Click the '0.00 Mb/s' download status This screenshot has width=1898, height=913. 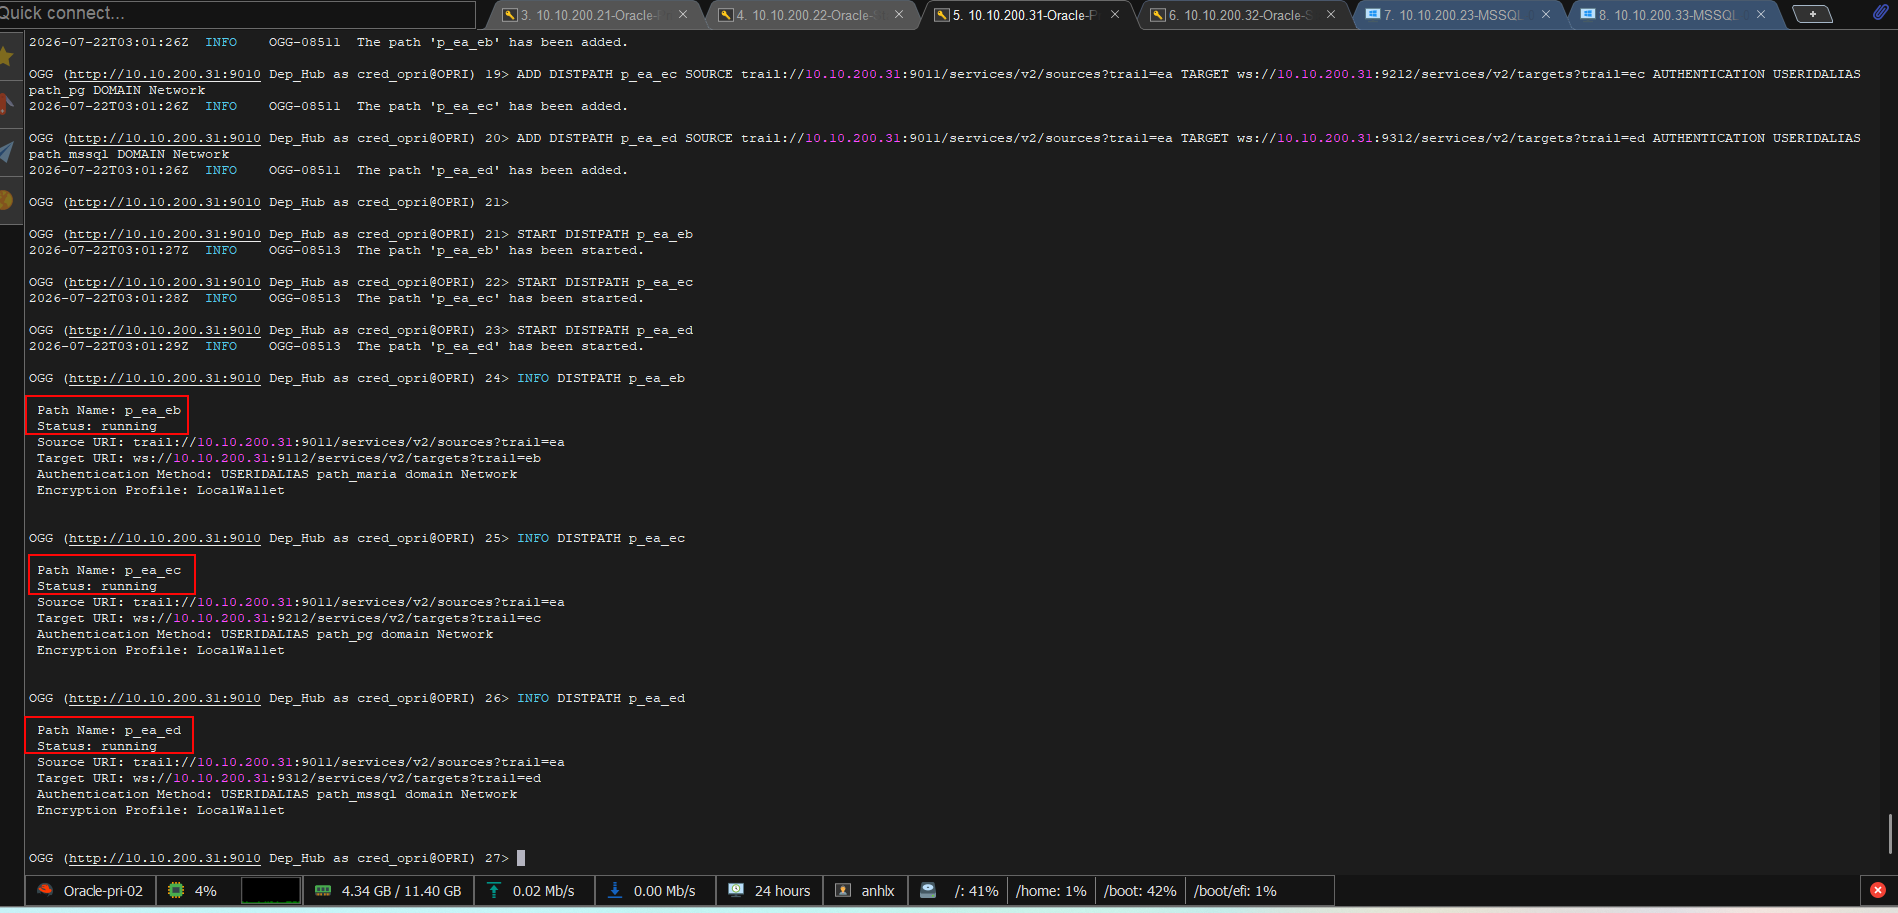pyautogui.click(x=665, y=891)
